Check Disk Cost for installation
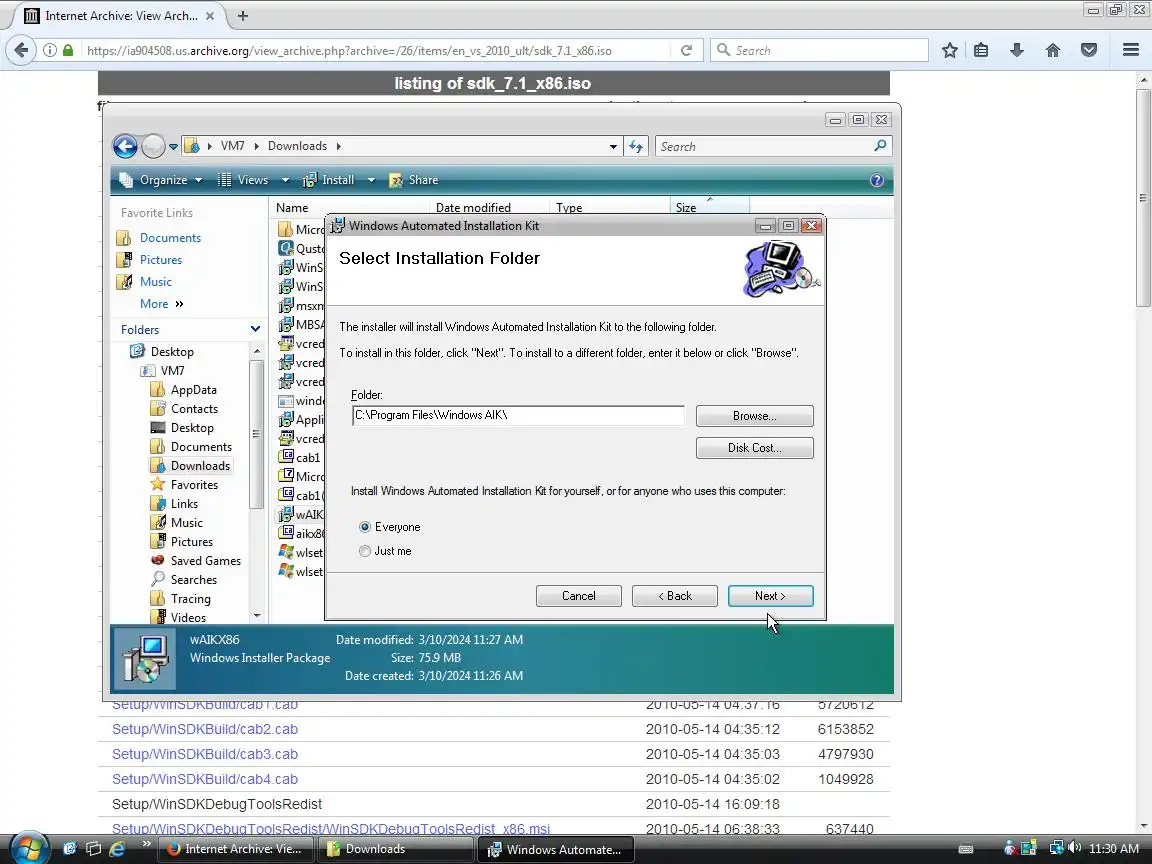Image resolution: width=1152 pixels, height=864 pixels. pos(755,448)
